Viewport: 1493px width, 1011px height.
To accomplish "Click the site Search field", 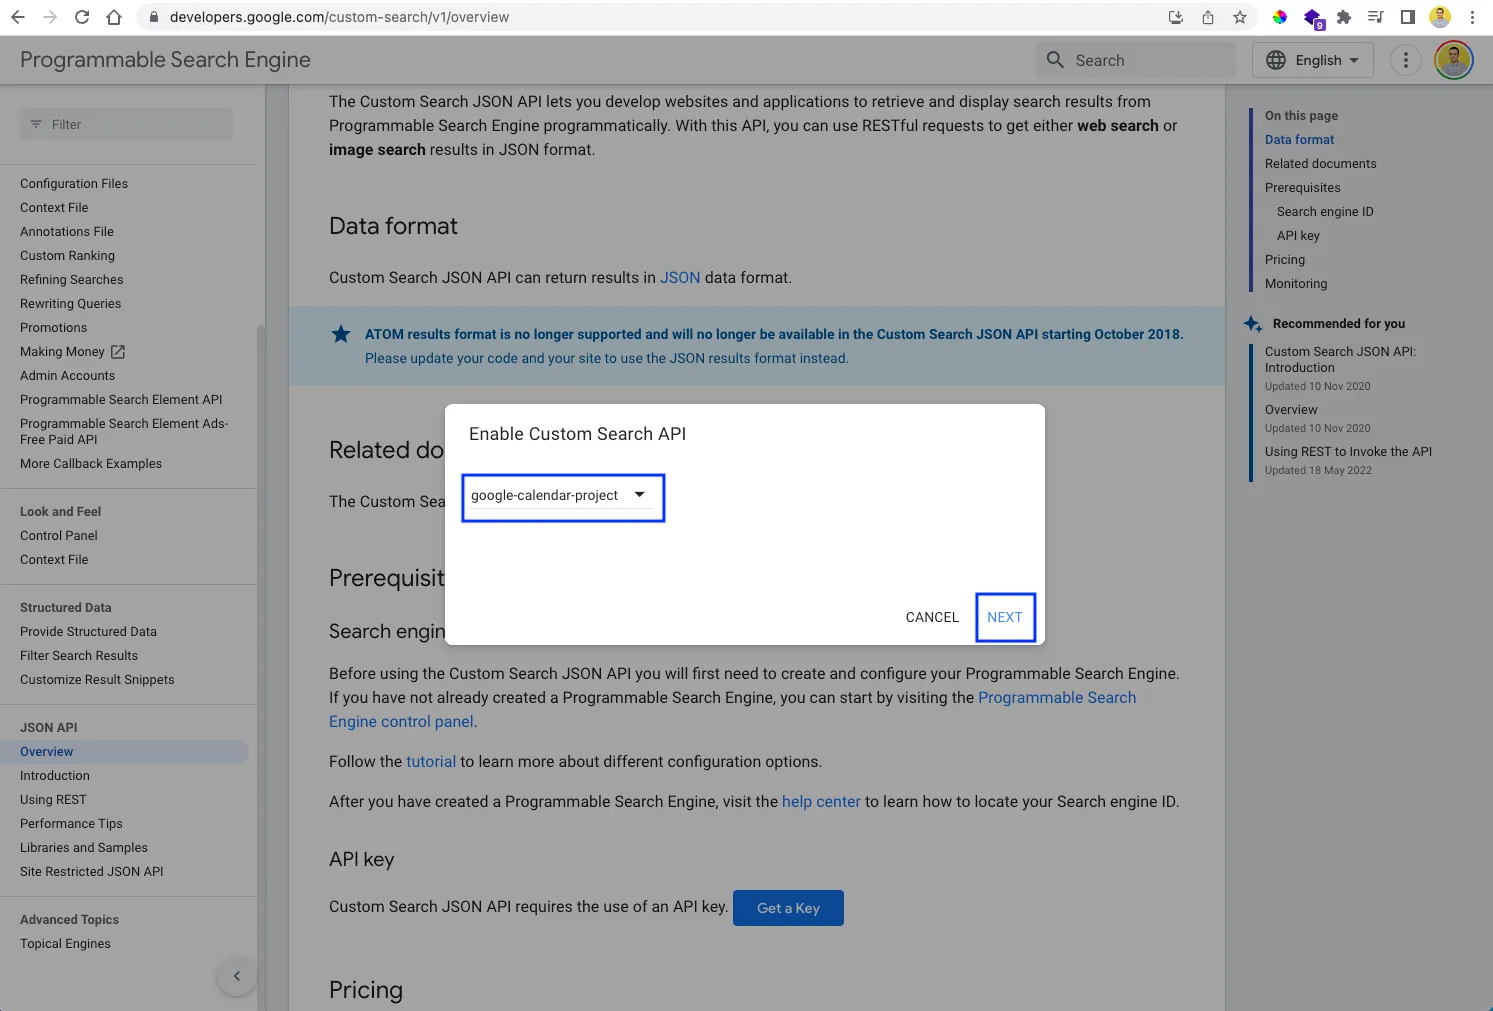I will point(1137,60).
